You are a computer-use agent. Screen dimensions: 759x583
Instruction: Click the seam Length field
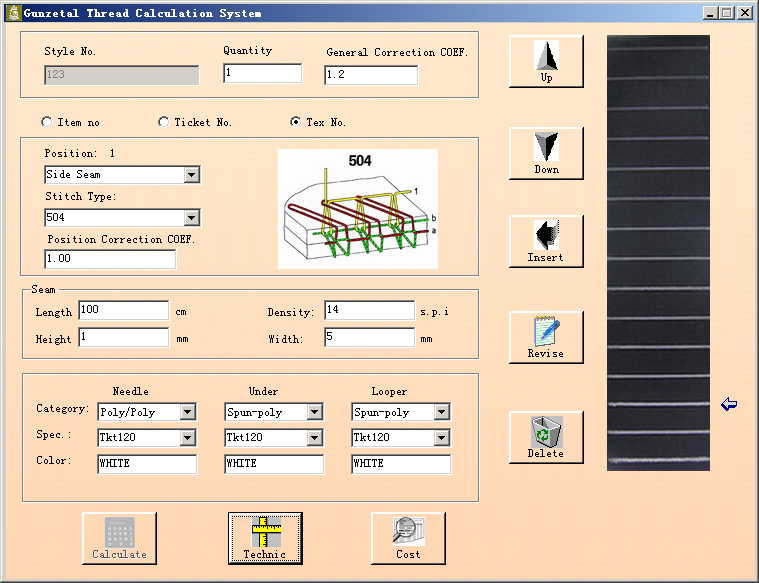124,310
